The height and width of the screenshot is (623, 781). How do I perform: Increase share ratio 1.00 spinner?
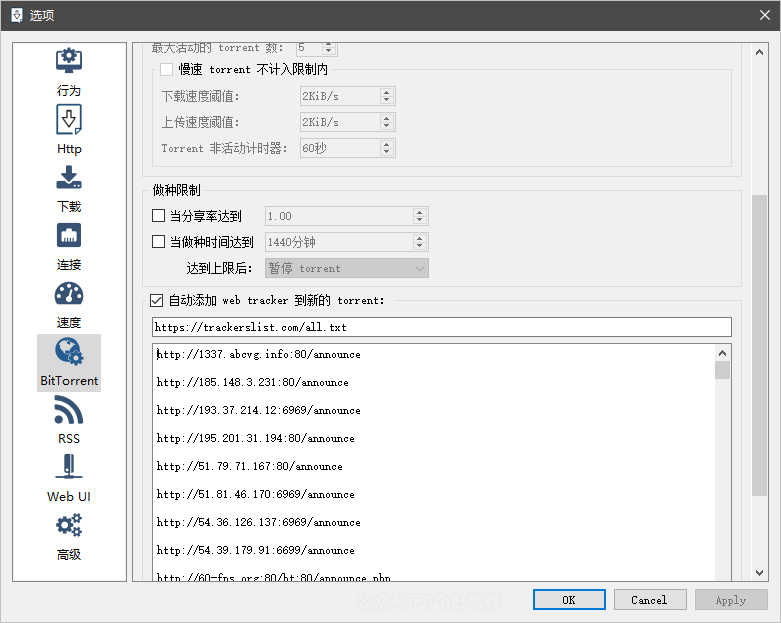click(x=419, y=212)
